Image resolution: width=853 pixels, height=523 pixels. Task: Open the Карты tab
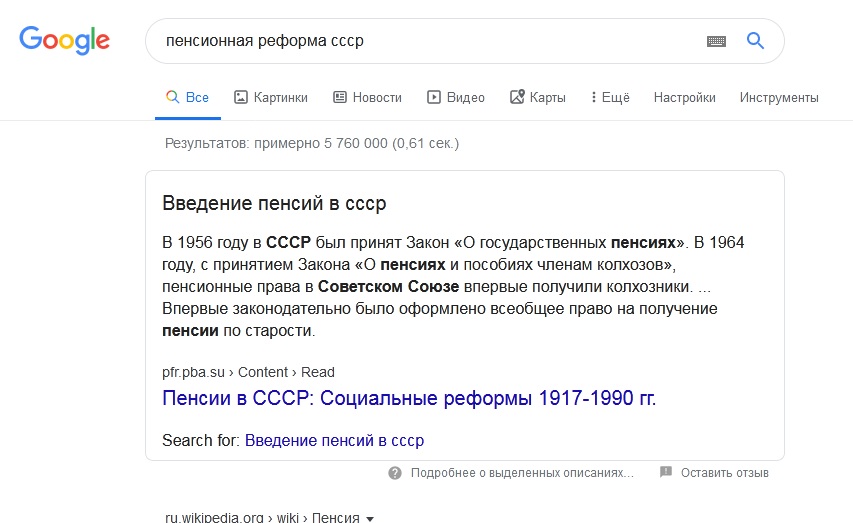click(537, 97)
